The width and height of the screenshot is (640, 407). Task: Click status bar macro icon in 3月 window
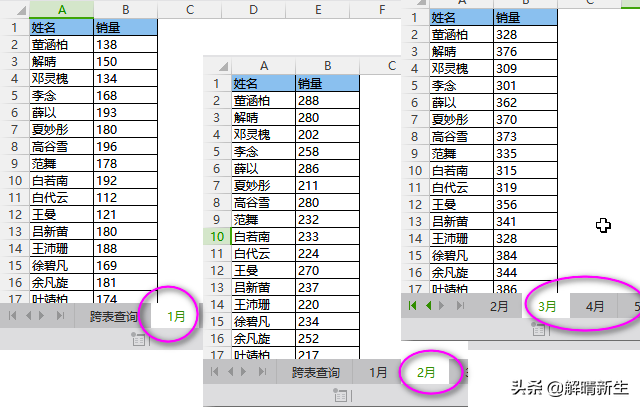click(538, 329)
